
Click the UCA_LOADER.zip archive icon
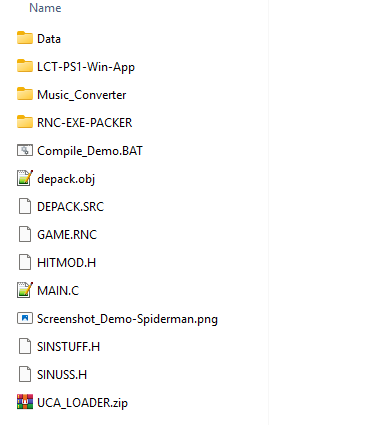click(x=25, y=402)
